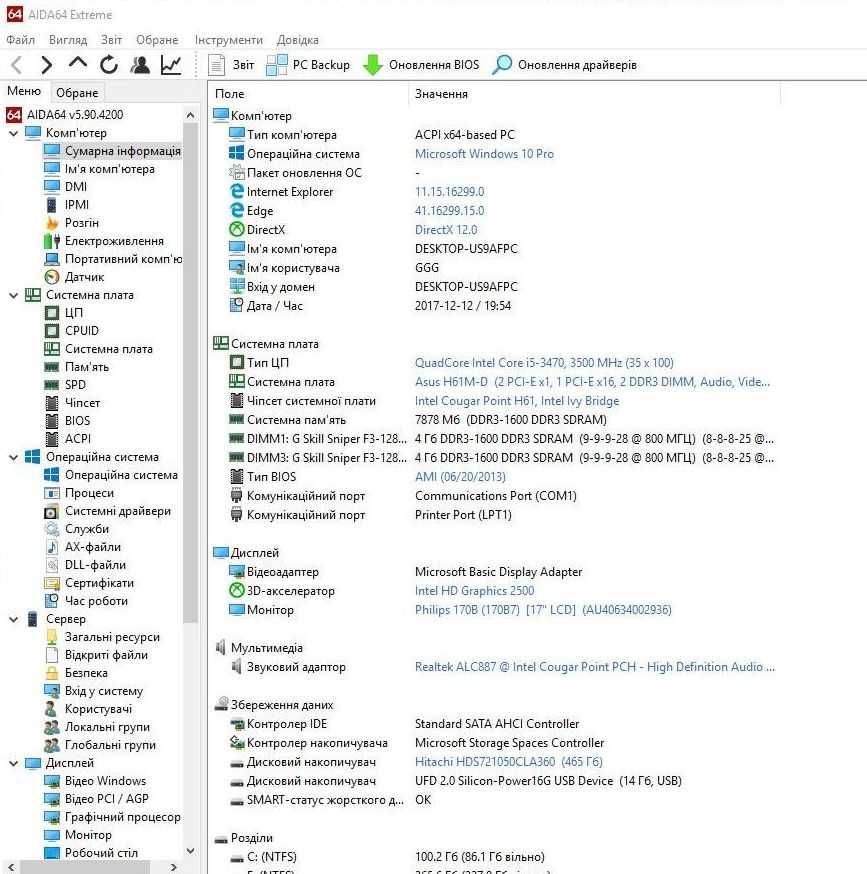Refresh the view with the circular arrow icon

(109, 65)
